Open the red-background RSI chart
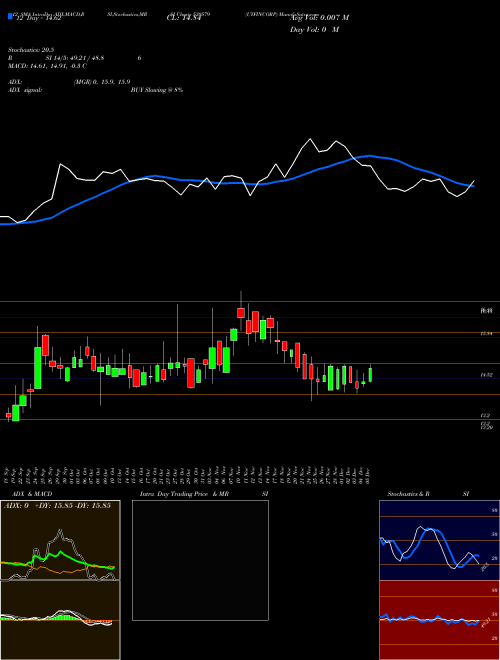Screen dimensions: 500x660 (439, 620)
